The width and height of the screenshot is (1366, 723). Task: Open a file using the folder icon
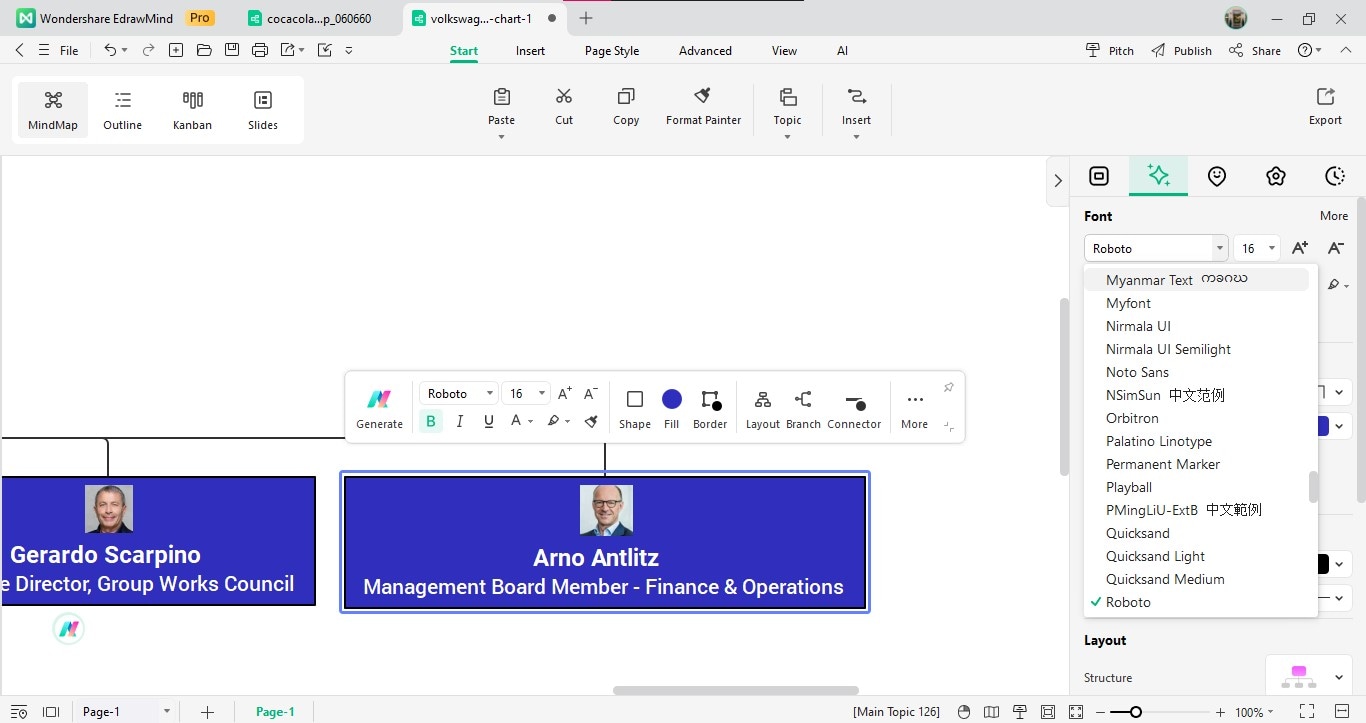click(204, 50)
